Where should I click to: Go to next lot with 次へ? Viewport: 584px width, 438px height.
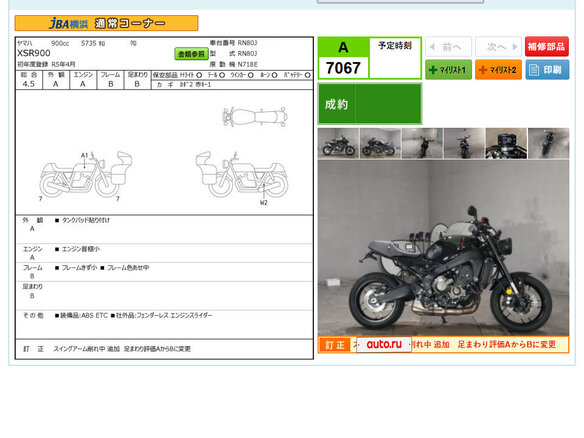pos(498,47)
